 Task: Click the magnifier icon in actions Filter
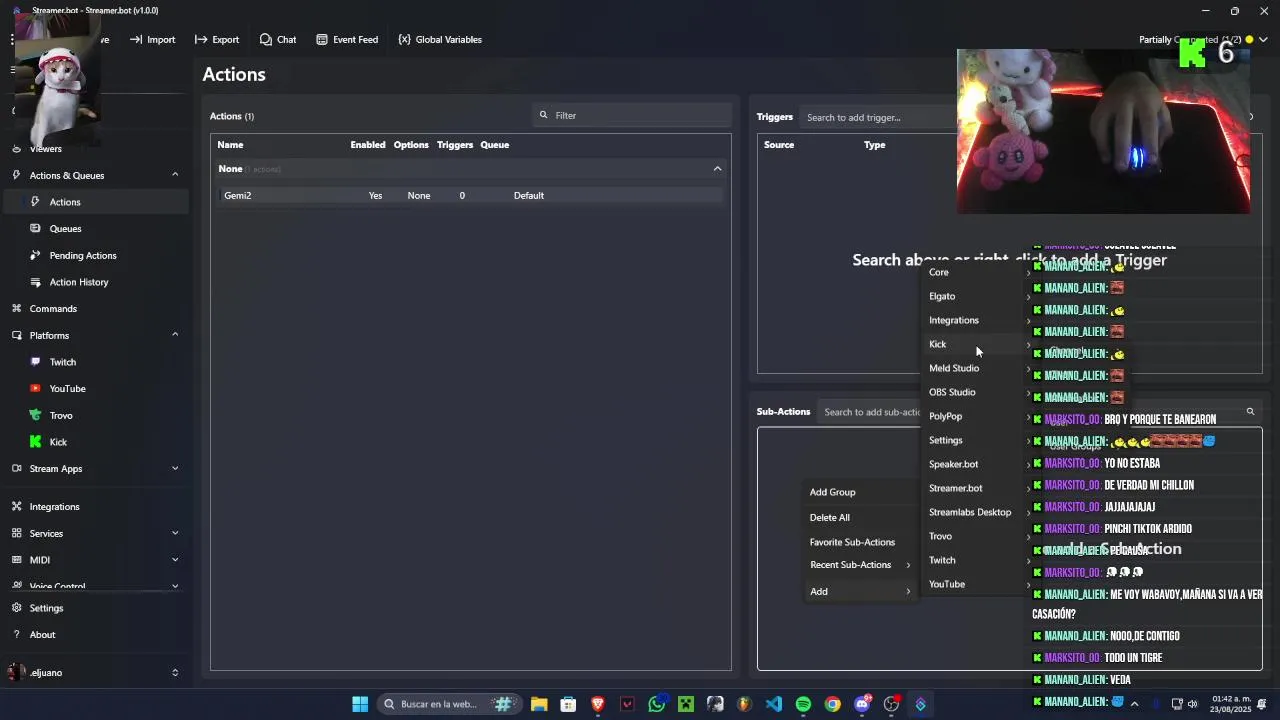[544, 115]
